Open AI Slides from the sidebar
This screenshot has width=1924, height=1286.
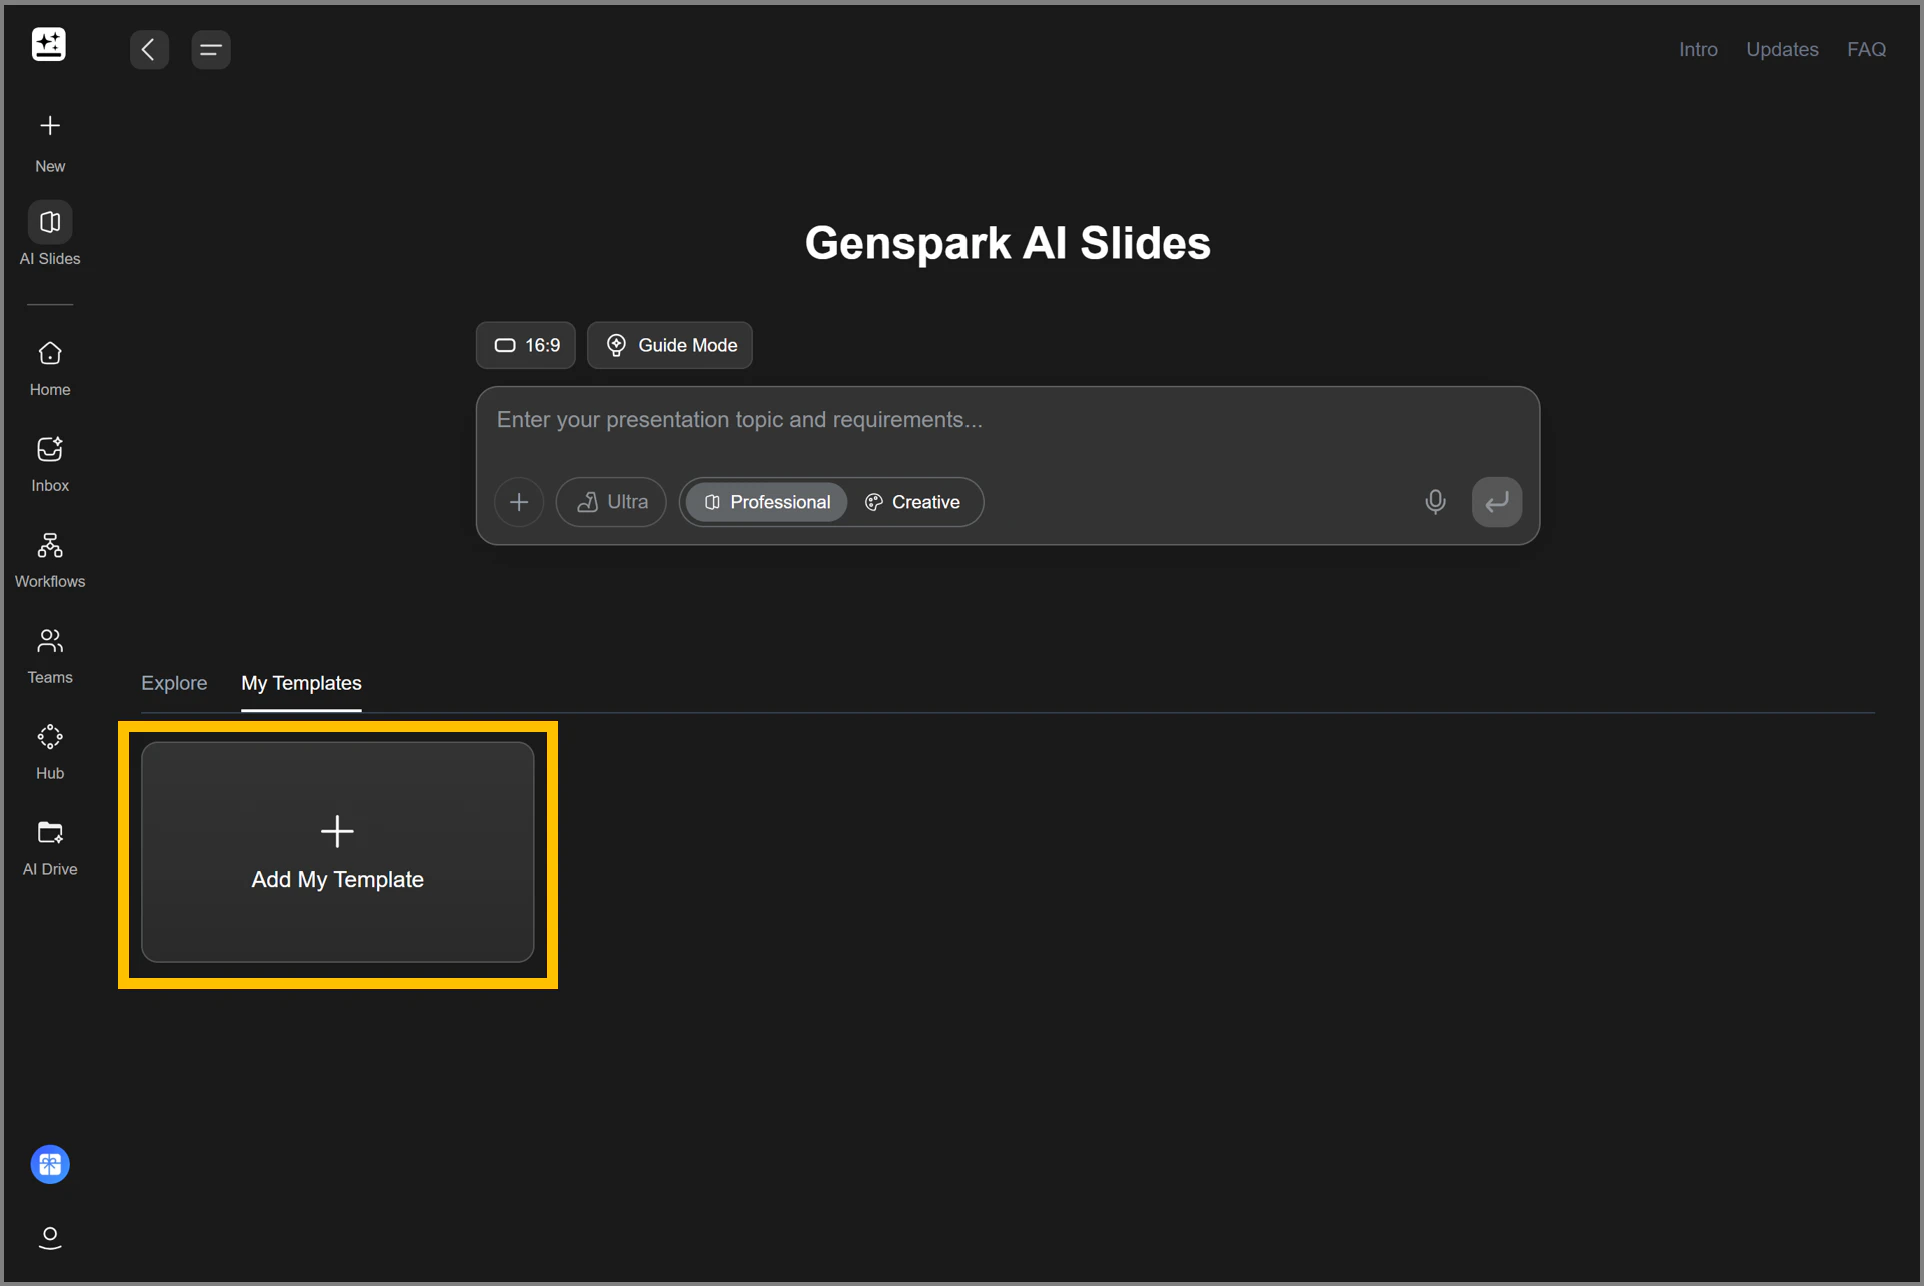[x=50, y=223]
